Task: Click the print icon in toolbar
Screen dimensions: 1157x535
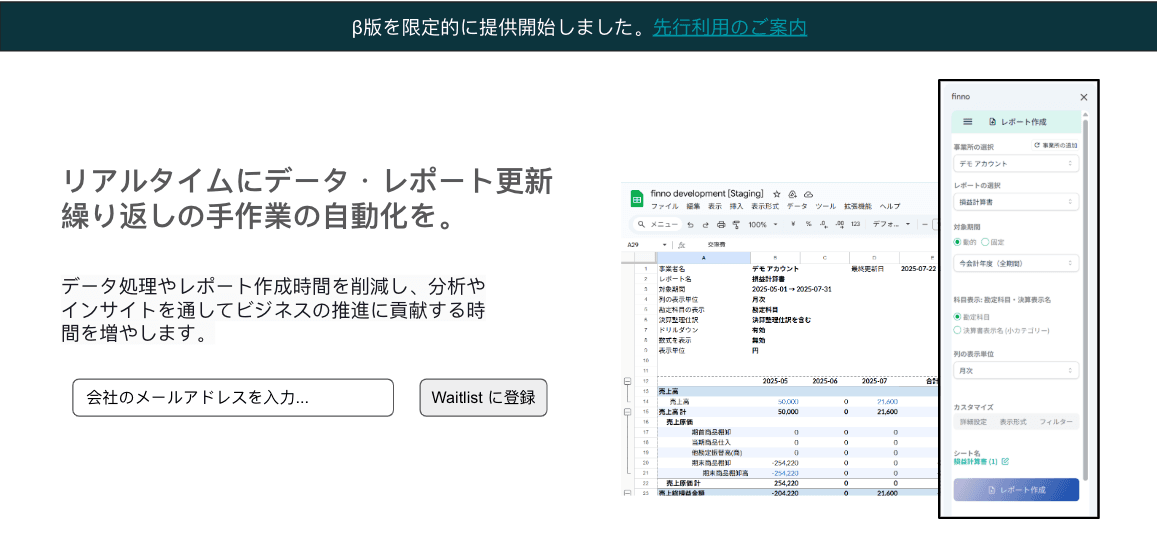Action: click(x=720, y=225)
